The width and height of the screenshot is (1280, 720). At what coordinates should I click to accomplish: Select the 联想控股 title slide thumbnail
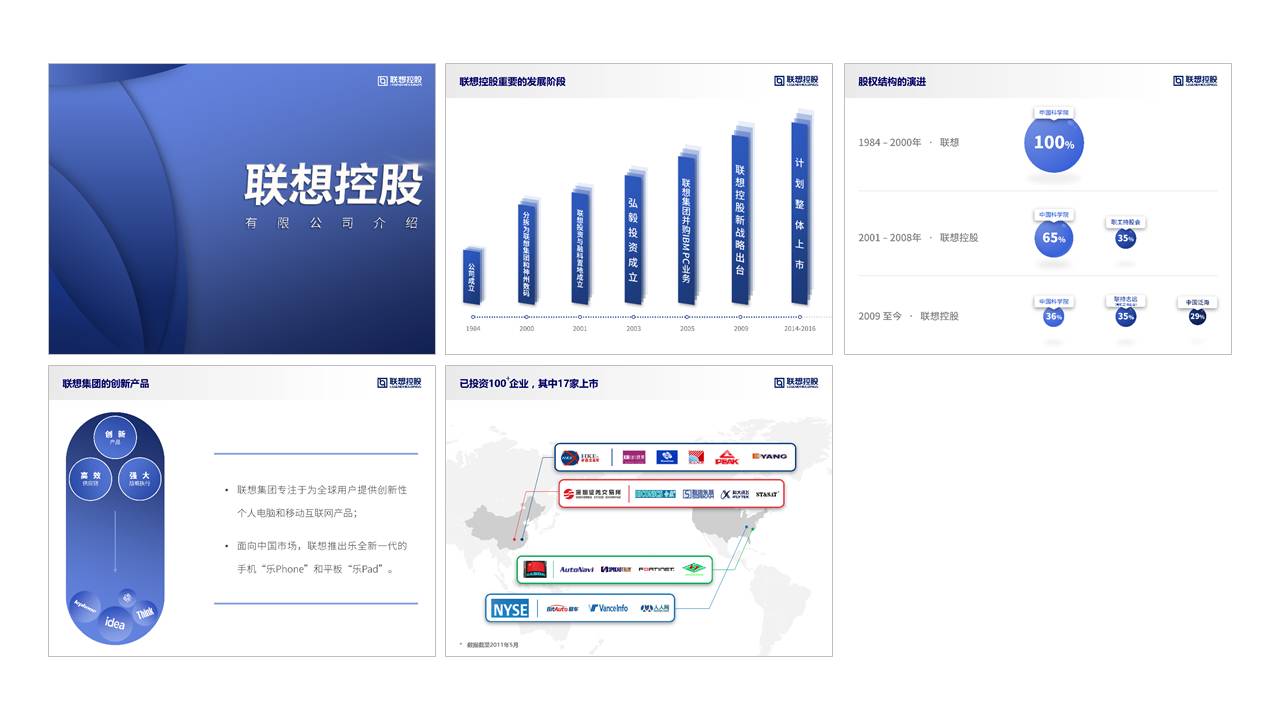pyautogui.click(x=242, y=209)
